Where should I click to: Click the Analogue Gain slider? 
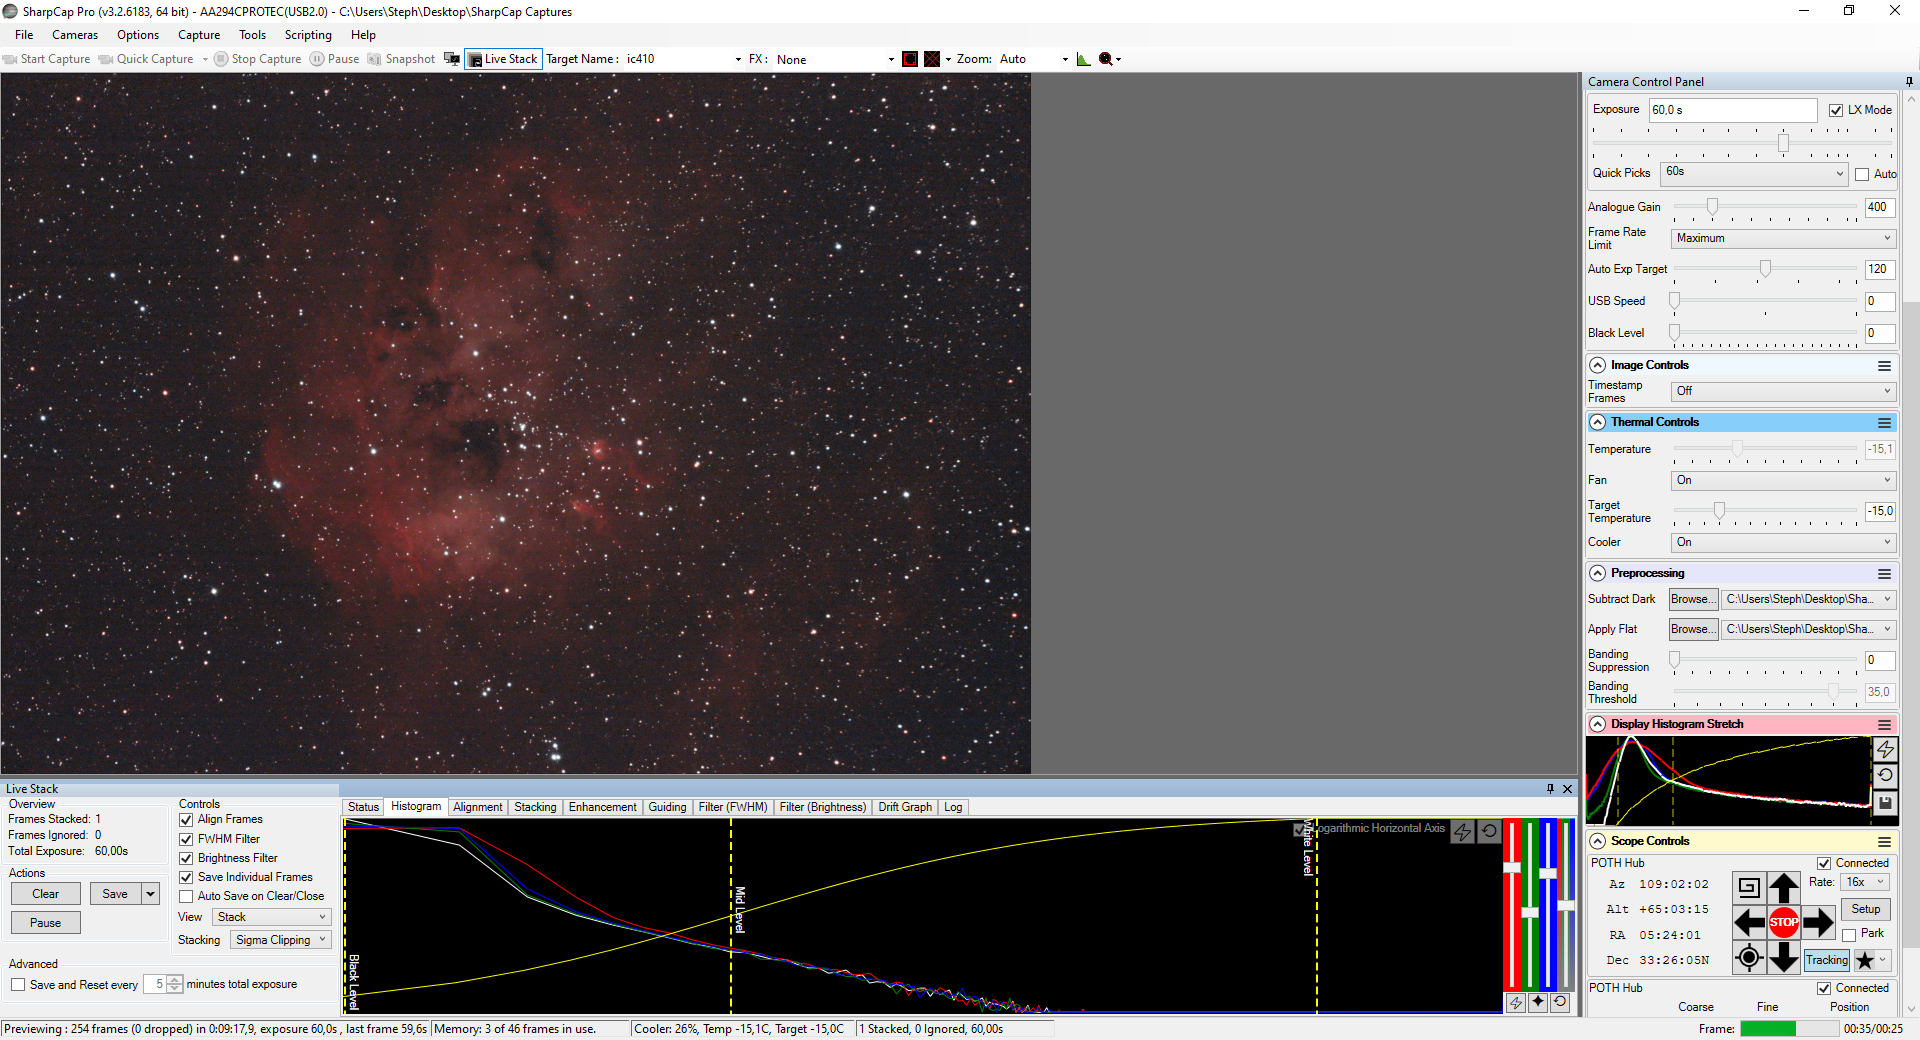coord(1765,207)
